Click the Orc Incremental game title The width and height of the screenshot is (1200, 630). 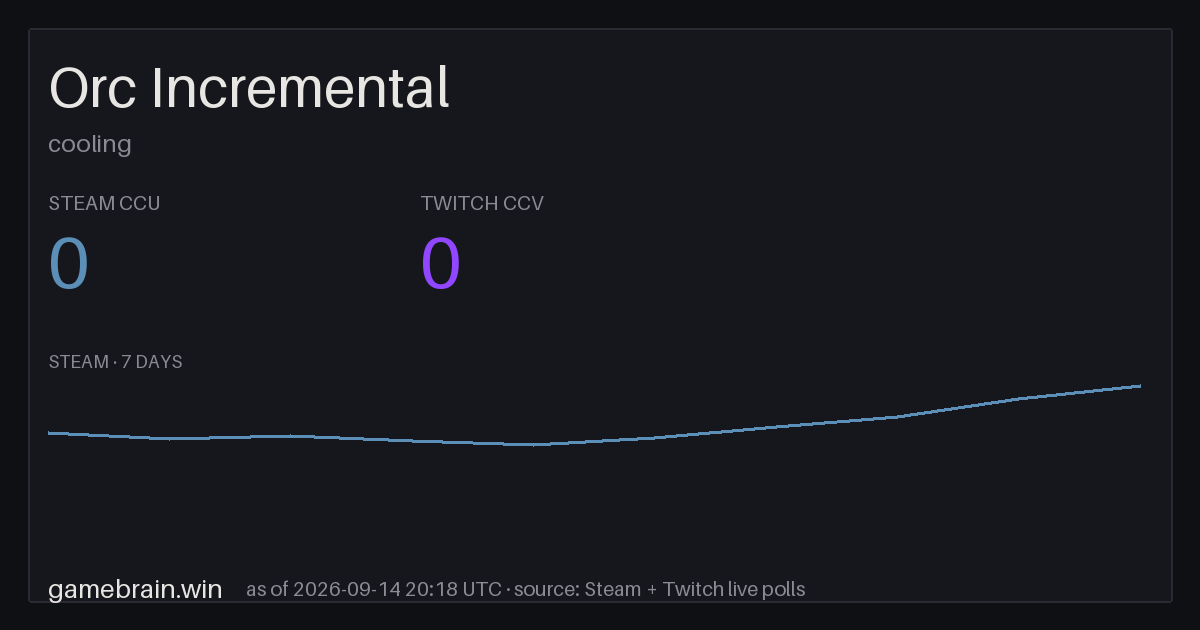tap(249, 88)
